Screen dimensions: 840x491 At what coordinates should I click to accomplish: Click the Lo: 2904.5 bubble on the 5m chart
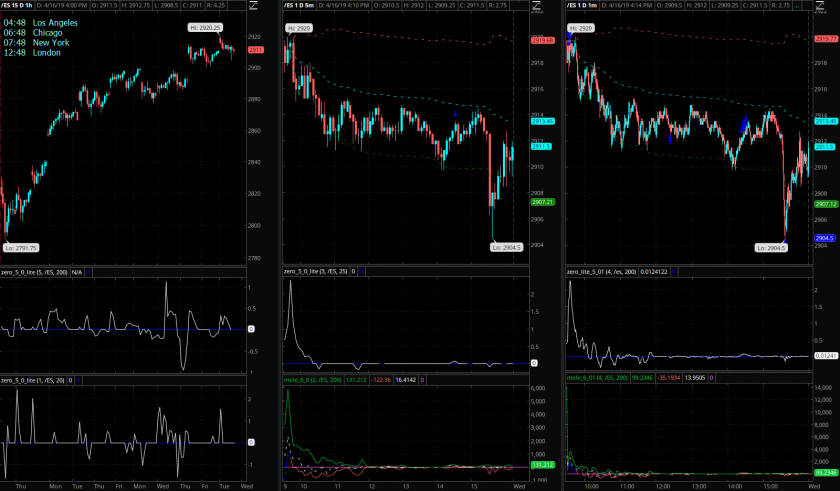click(504, 246)
